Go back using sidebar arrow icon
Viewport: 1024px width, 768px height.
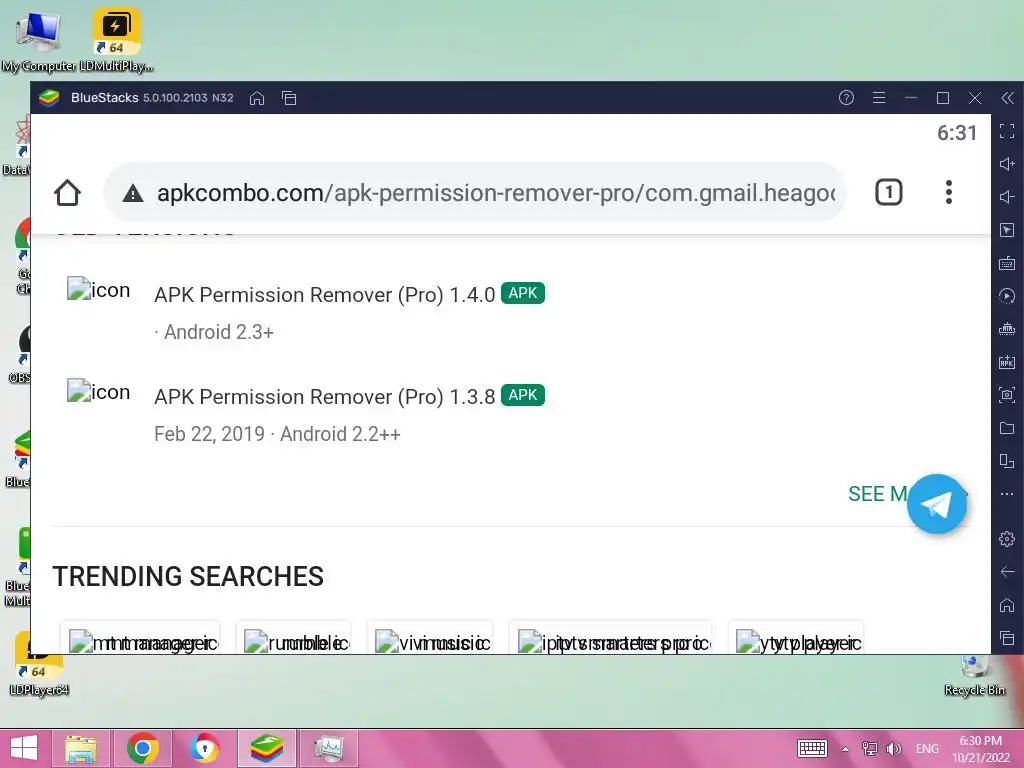pyautogui.click(x=1007, y=572)
